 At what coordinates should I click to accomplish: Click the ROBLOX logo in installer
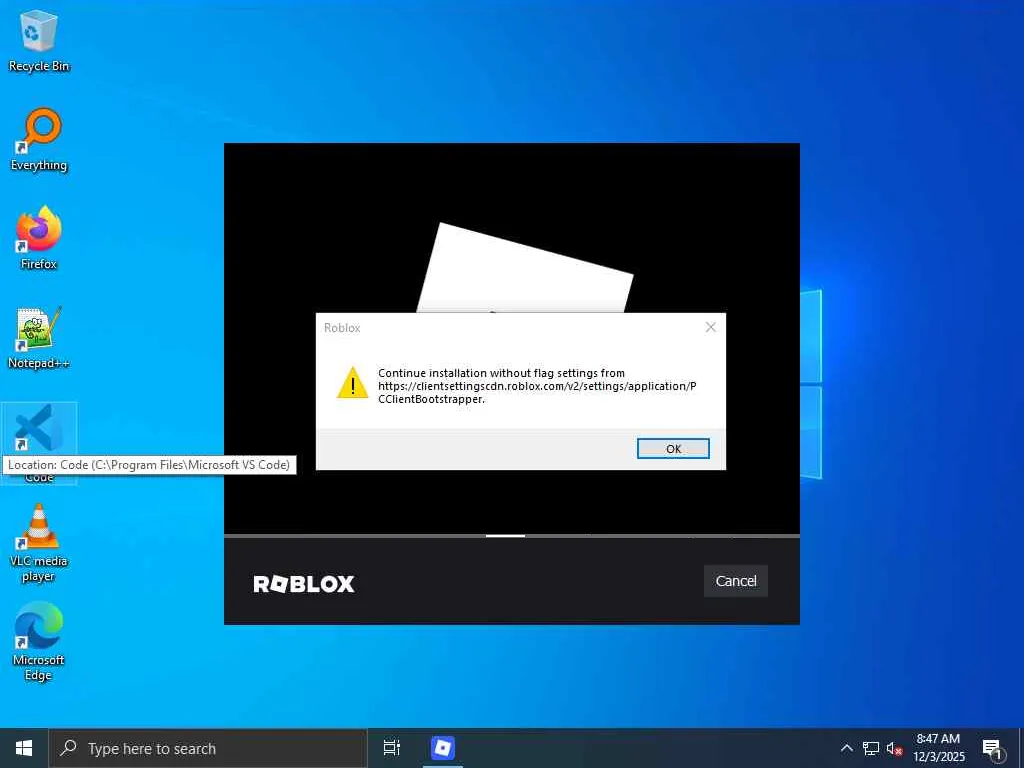[x=304, y=583]
